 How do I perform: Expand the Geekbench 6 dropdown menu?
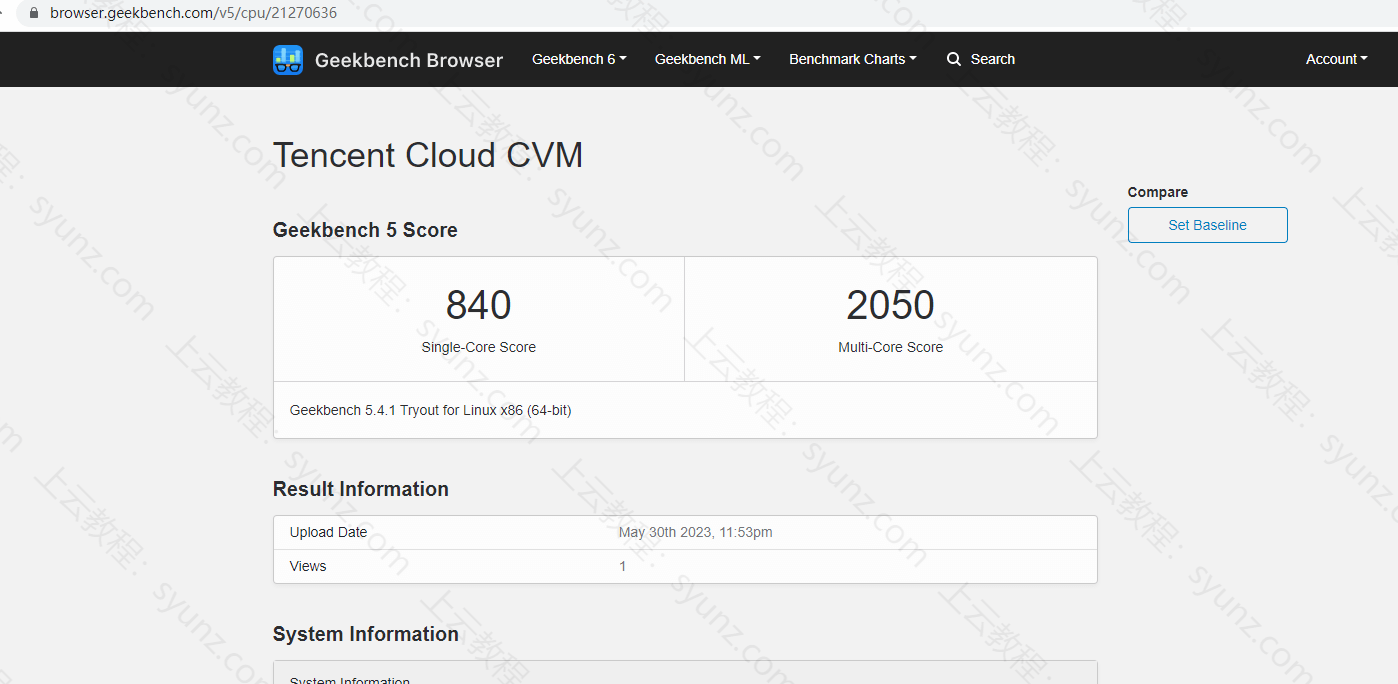point(579,59)
